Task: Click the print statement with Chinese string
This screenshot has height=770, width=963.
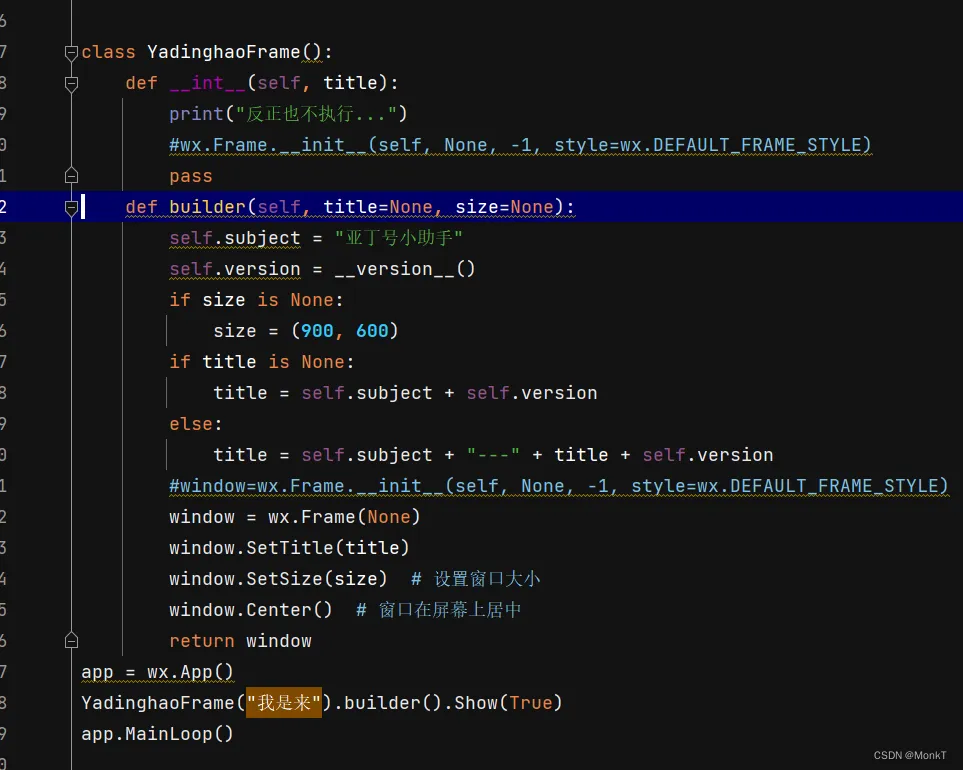Action: coord(288,114)
